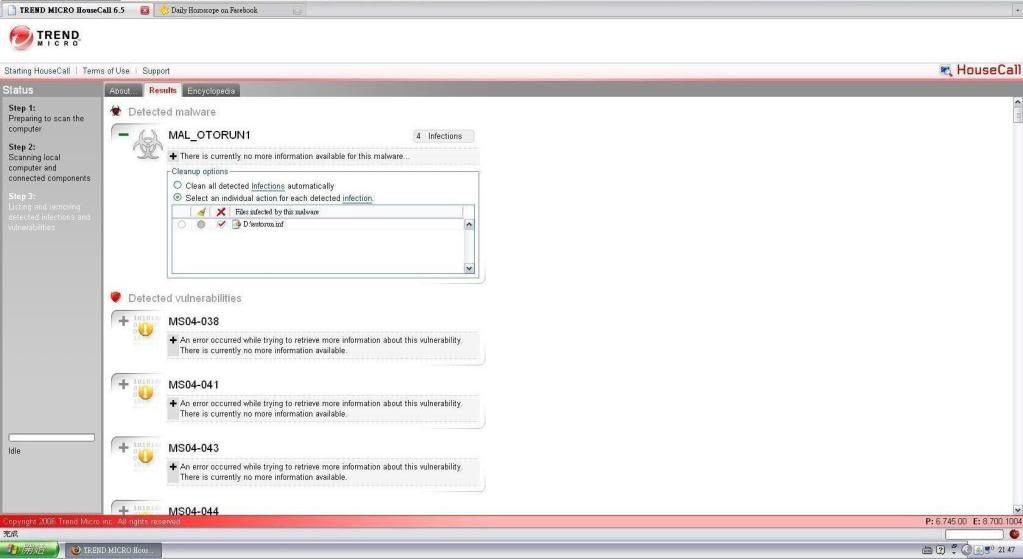The height and width of the screenshot is (559, 1023).
Task: Click the system clock showing 21:47
Action: click(1007, 550)
